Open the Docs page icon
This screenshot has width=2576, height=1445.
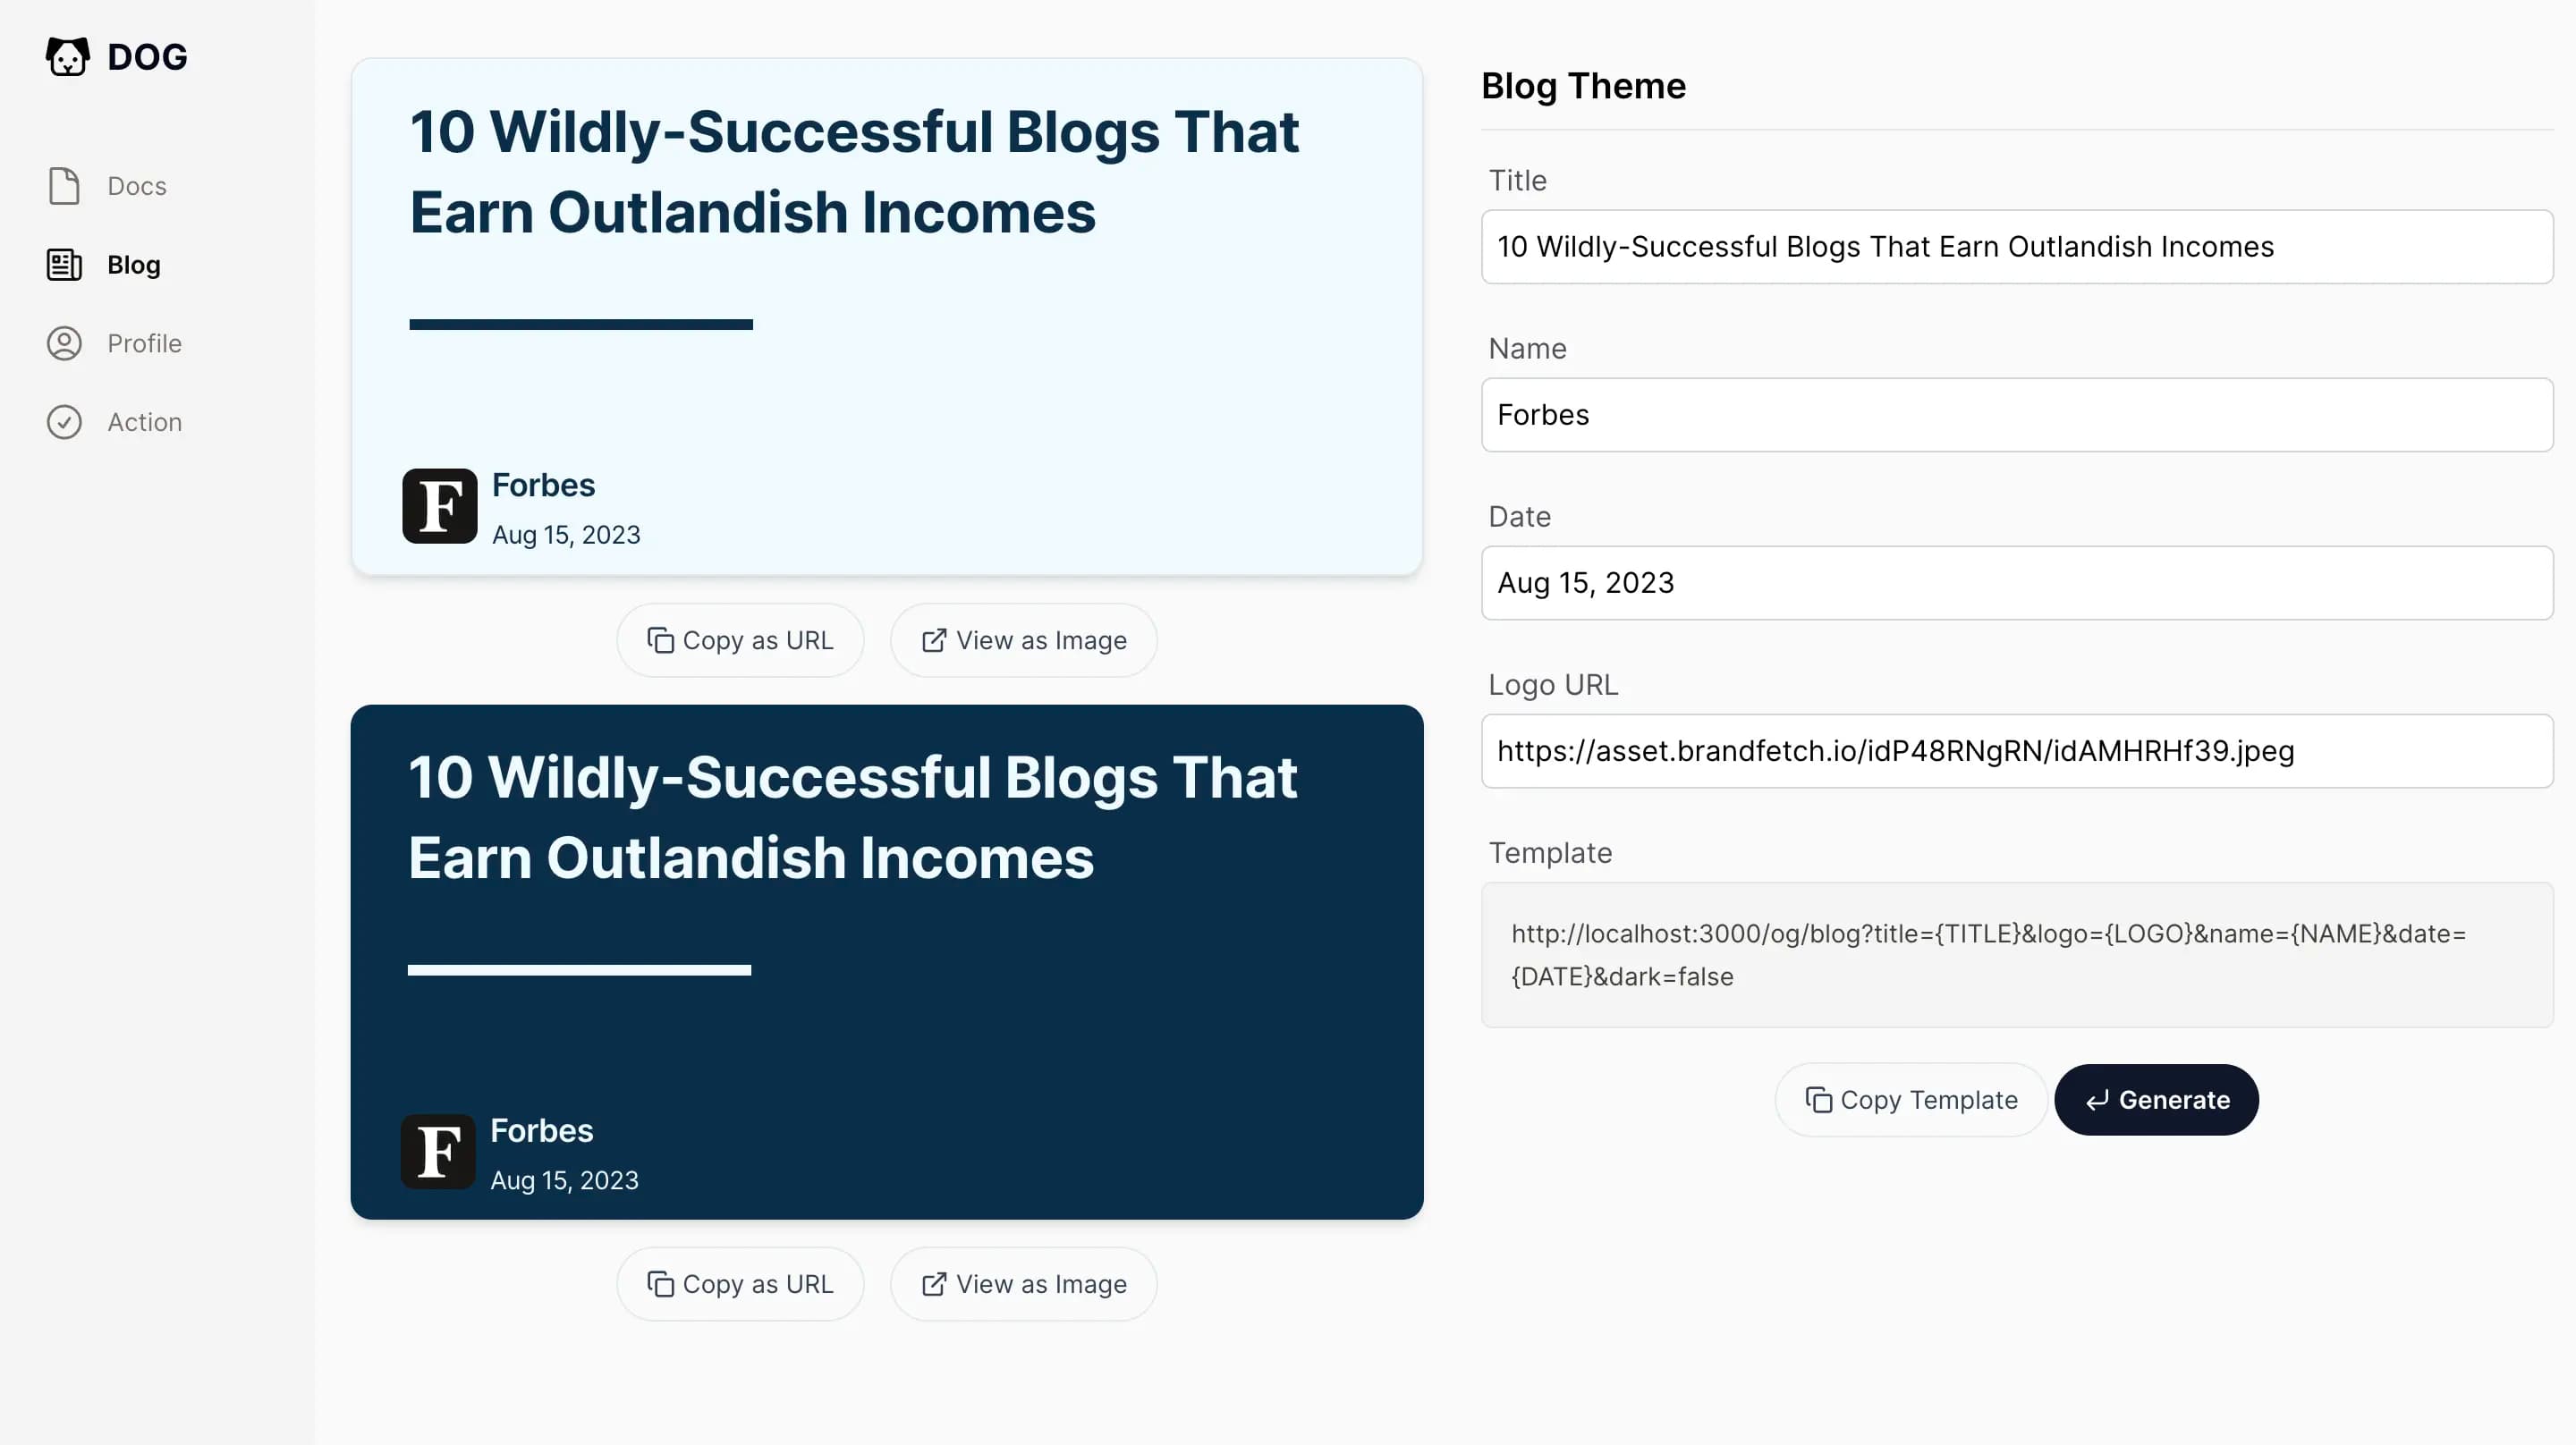pos(64,186)
